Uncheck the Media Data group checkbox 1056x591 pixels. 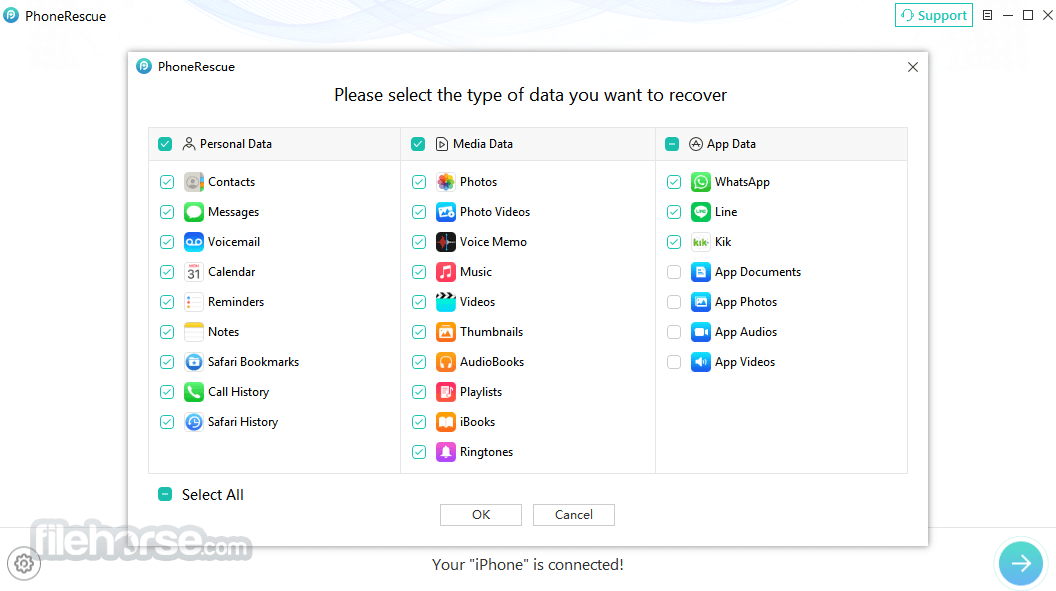418,144
